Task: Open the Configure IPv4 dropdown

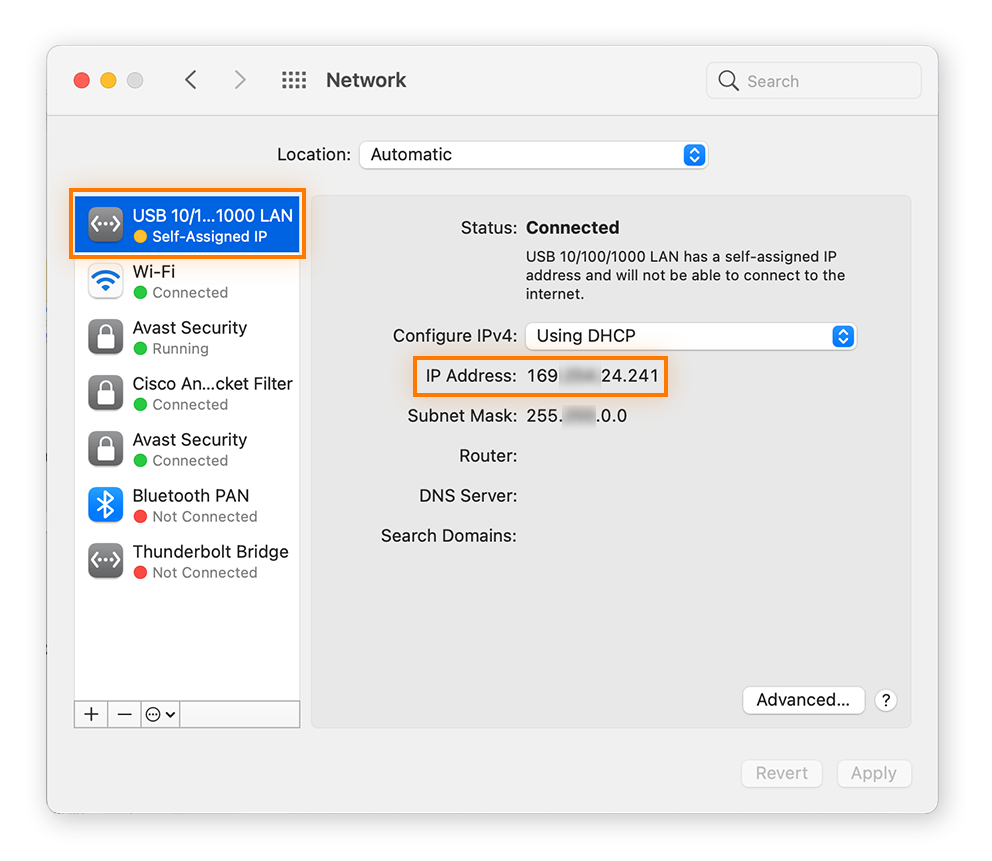Action: tap(690, 336)
